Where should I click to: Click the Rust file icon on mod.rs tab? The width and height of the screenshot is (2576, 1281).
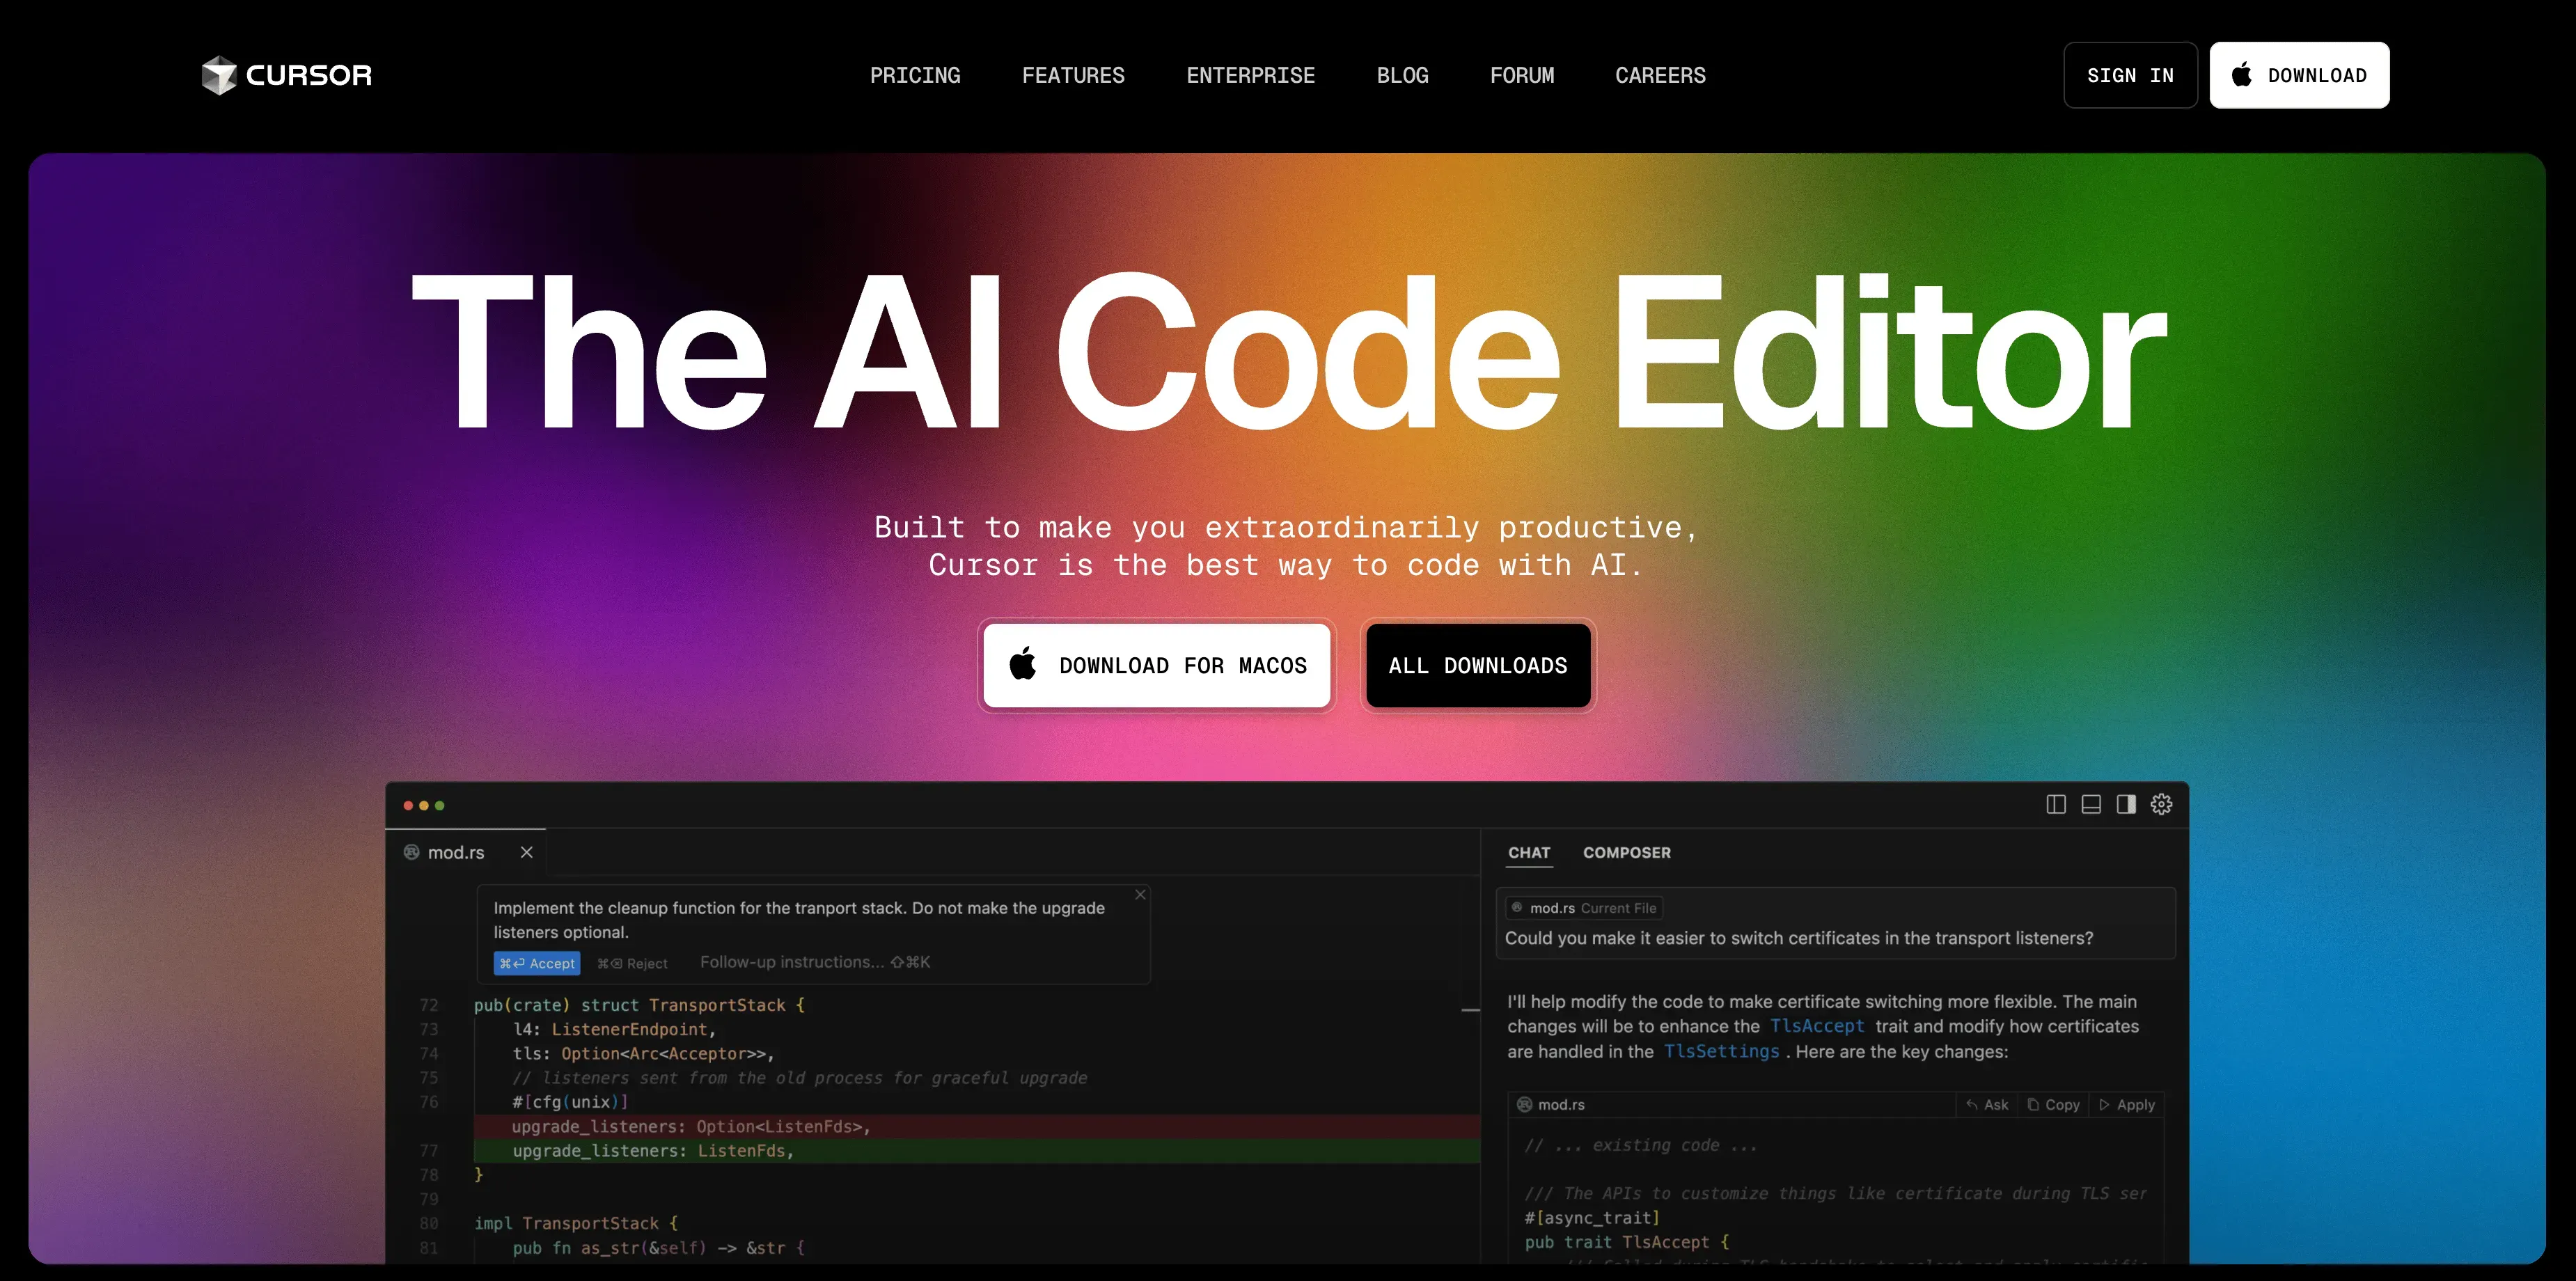[x=412, y=852]
